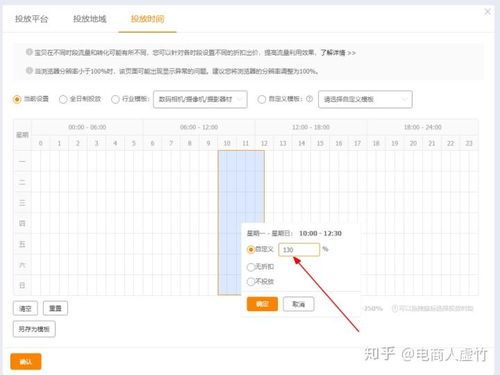This screenshot has height=375, width=500.
Task: Click the hour 17 column header
Action: point(357,143)
